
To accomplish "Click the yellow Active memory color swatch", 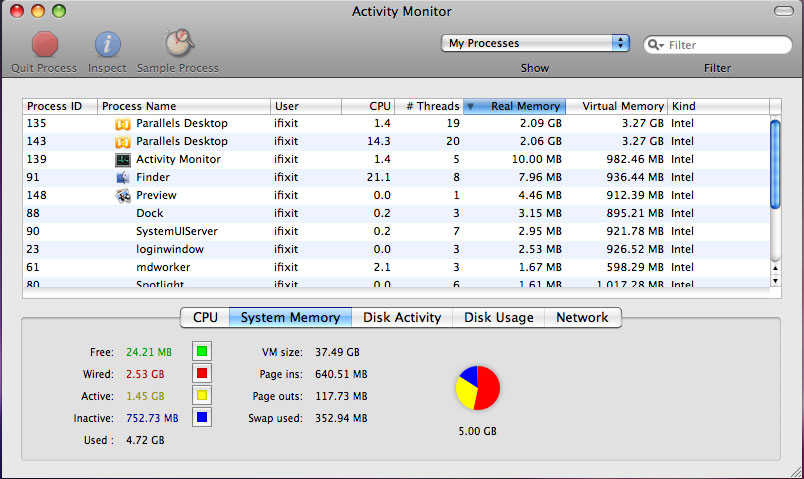I will (202, 395).
